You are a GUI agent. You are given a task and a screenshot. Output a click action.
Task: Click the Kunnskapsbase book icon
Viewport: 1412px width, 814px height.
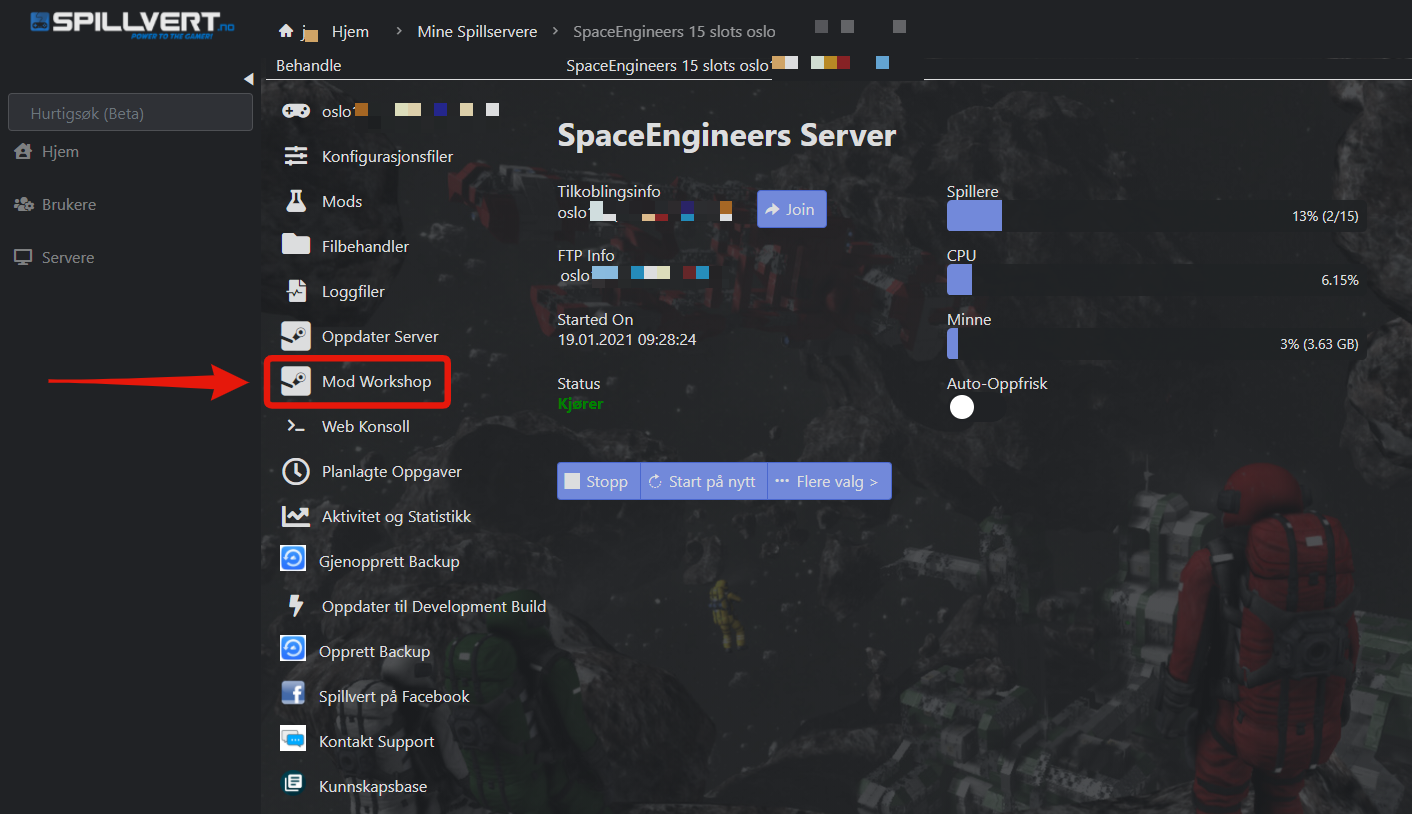click(293, 783)
